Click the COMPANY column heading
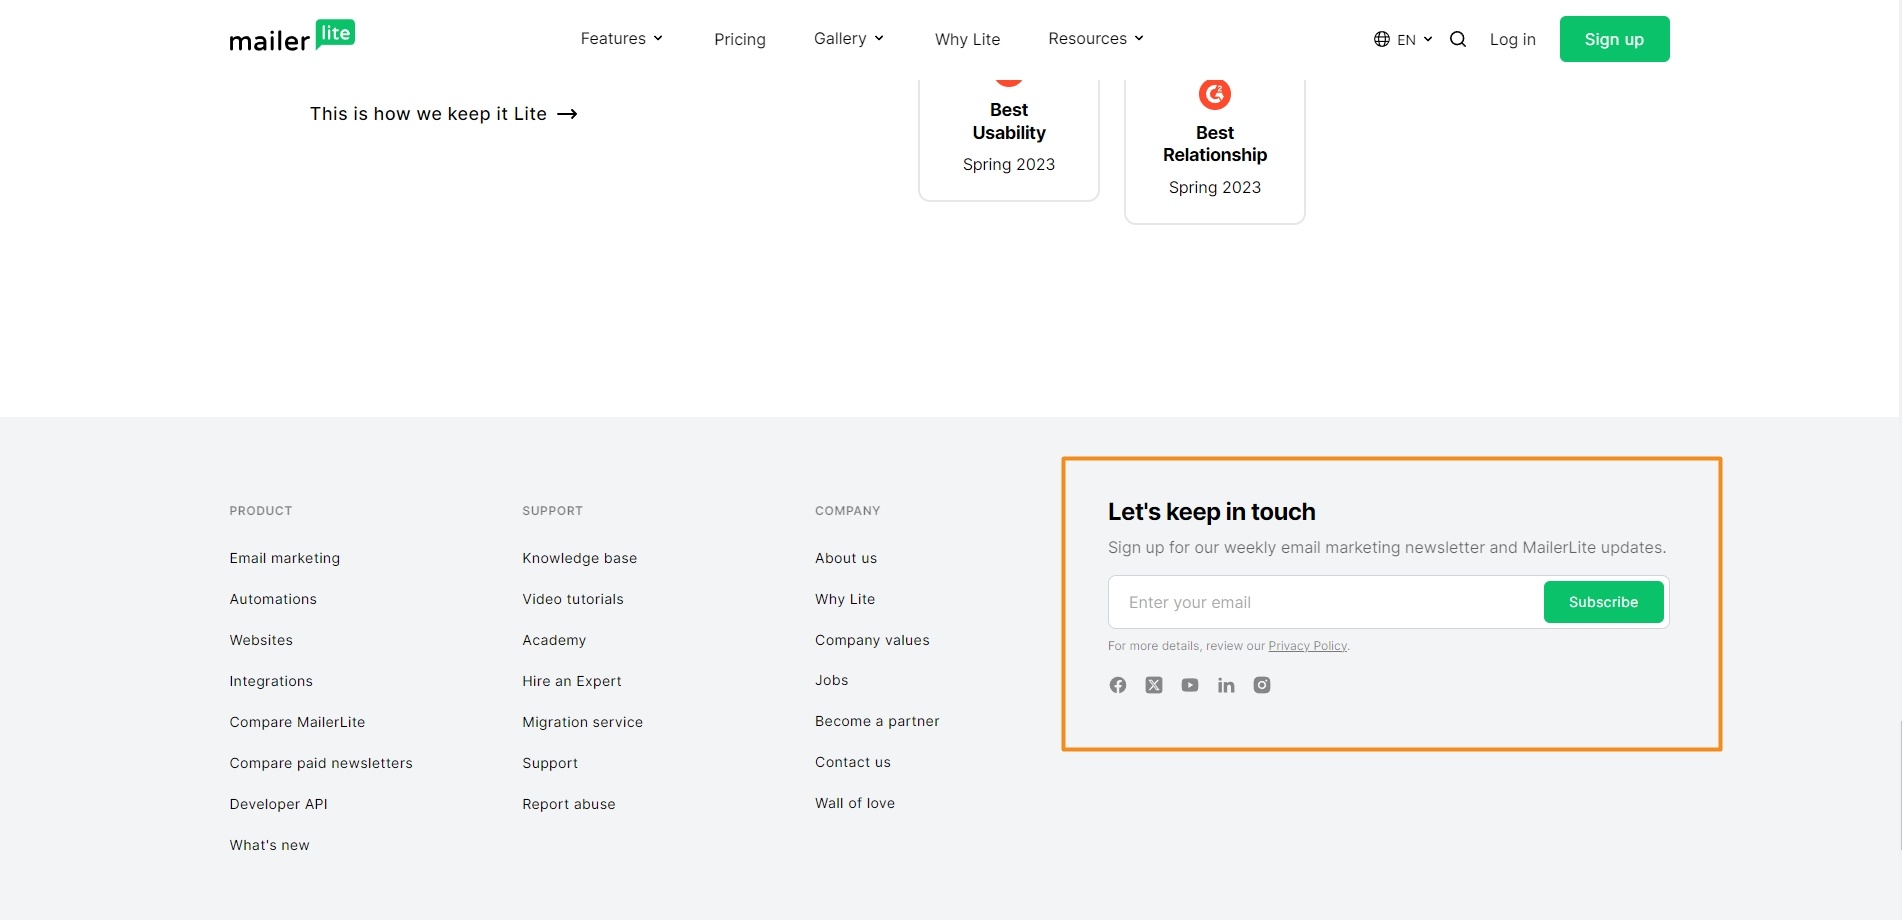 [848, 511]
